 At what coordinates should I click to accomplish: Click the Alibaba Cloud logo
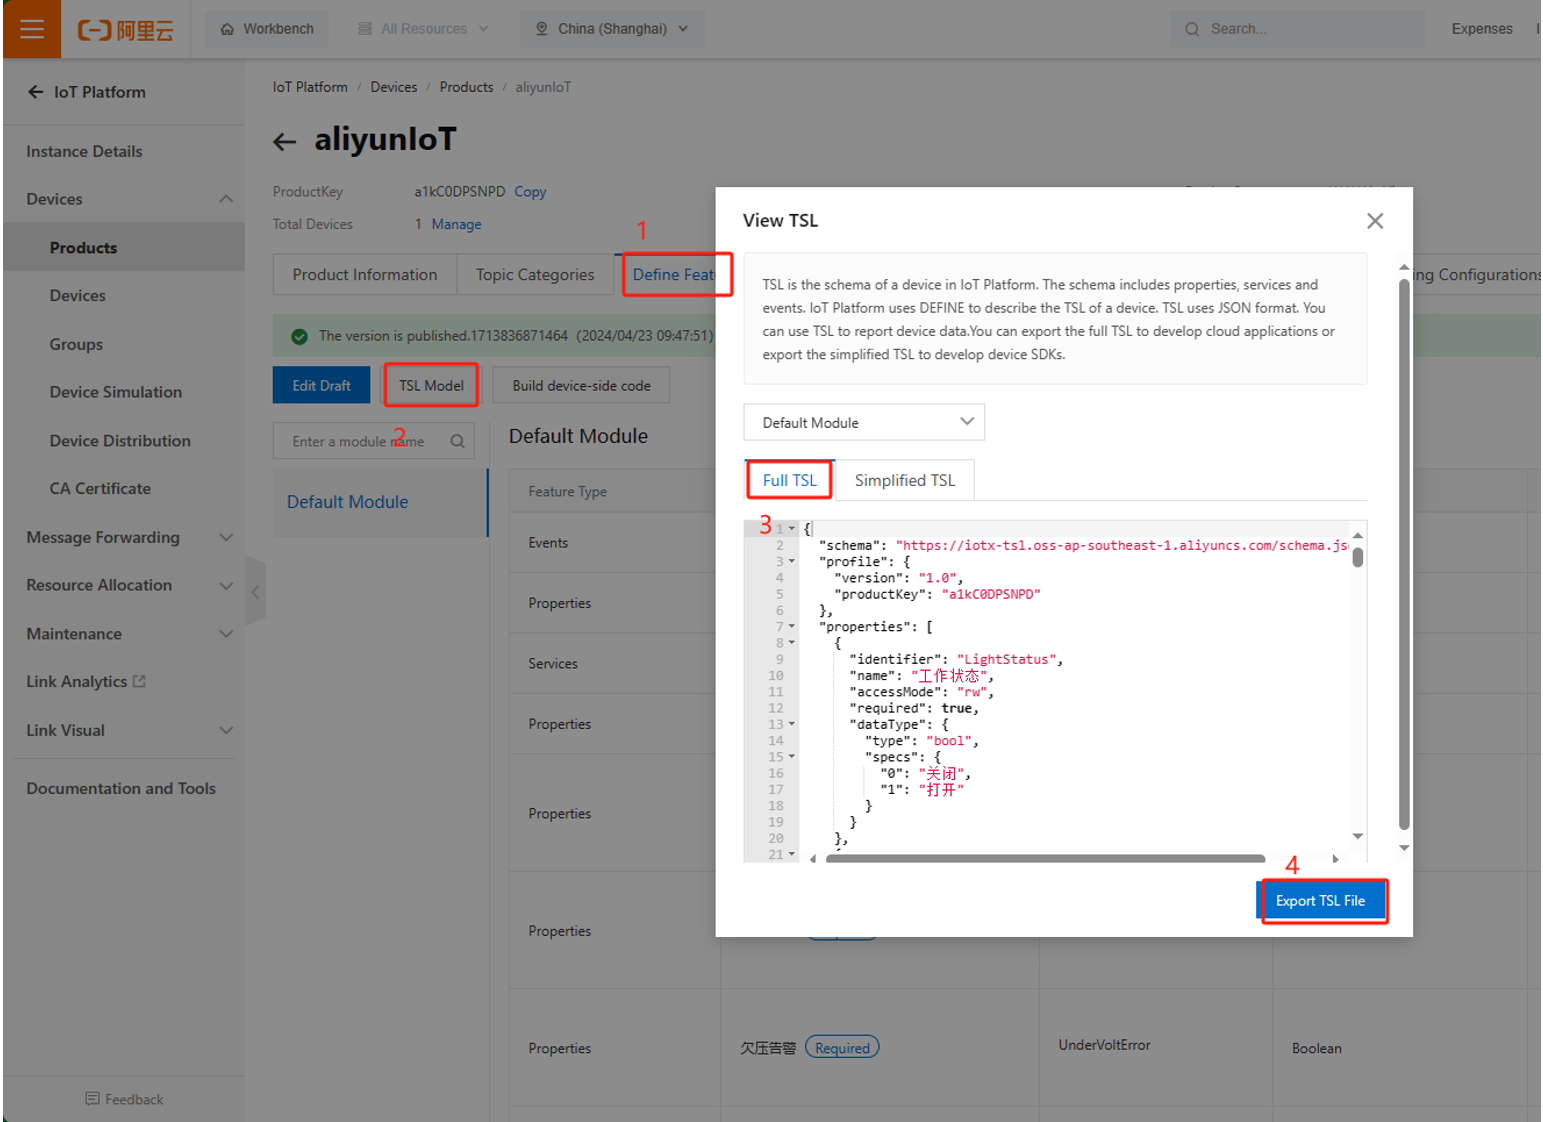(126, 30)
